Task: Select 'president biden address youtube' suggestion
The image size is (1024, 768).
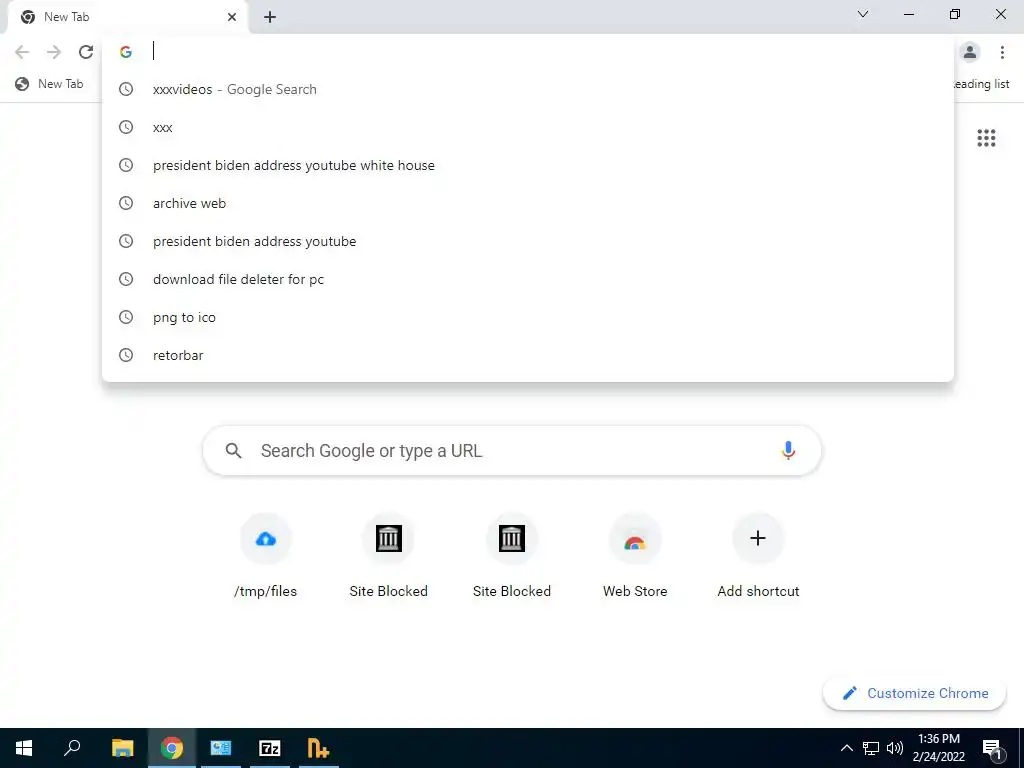Action: pos(528,241)
